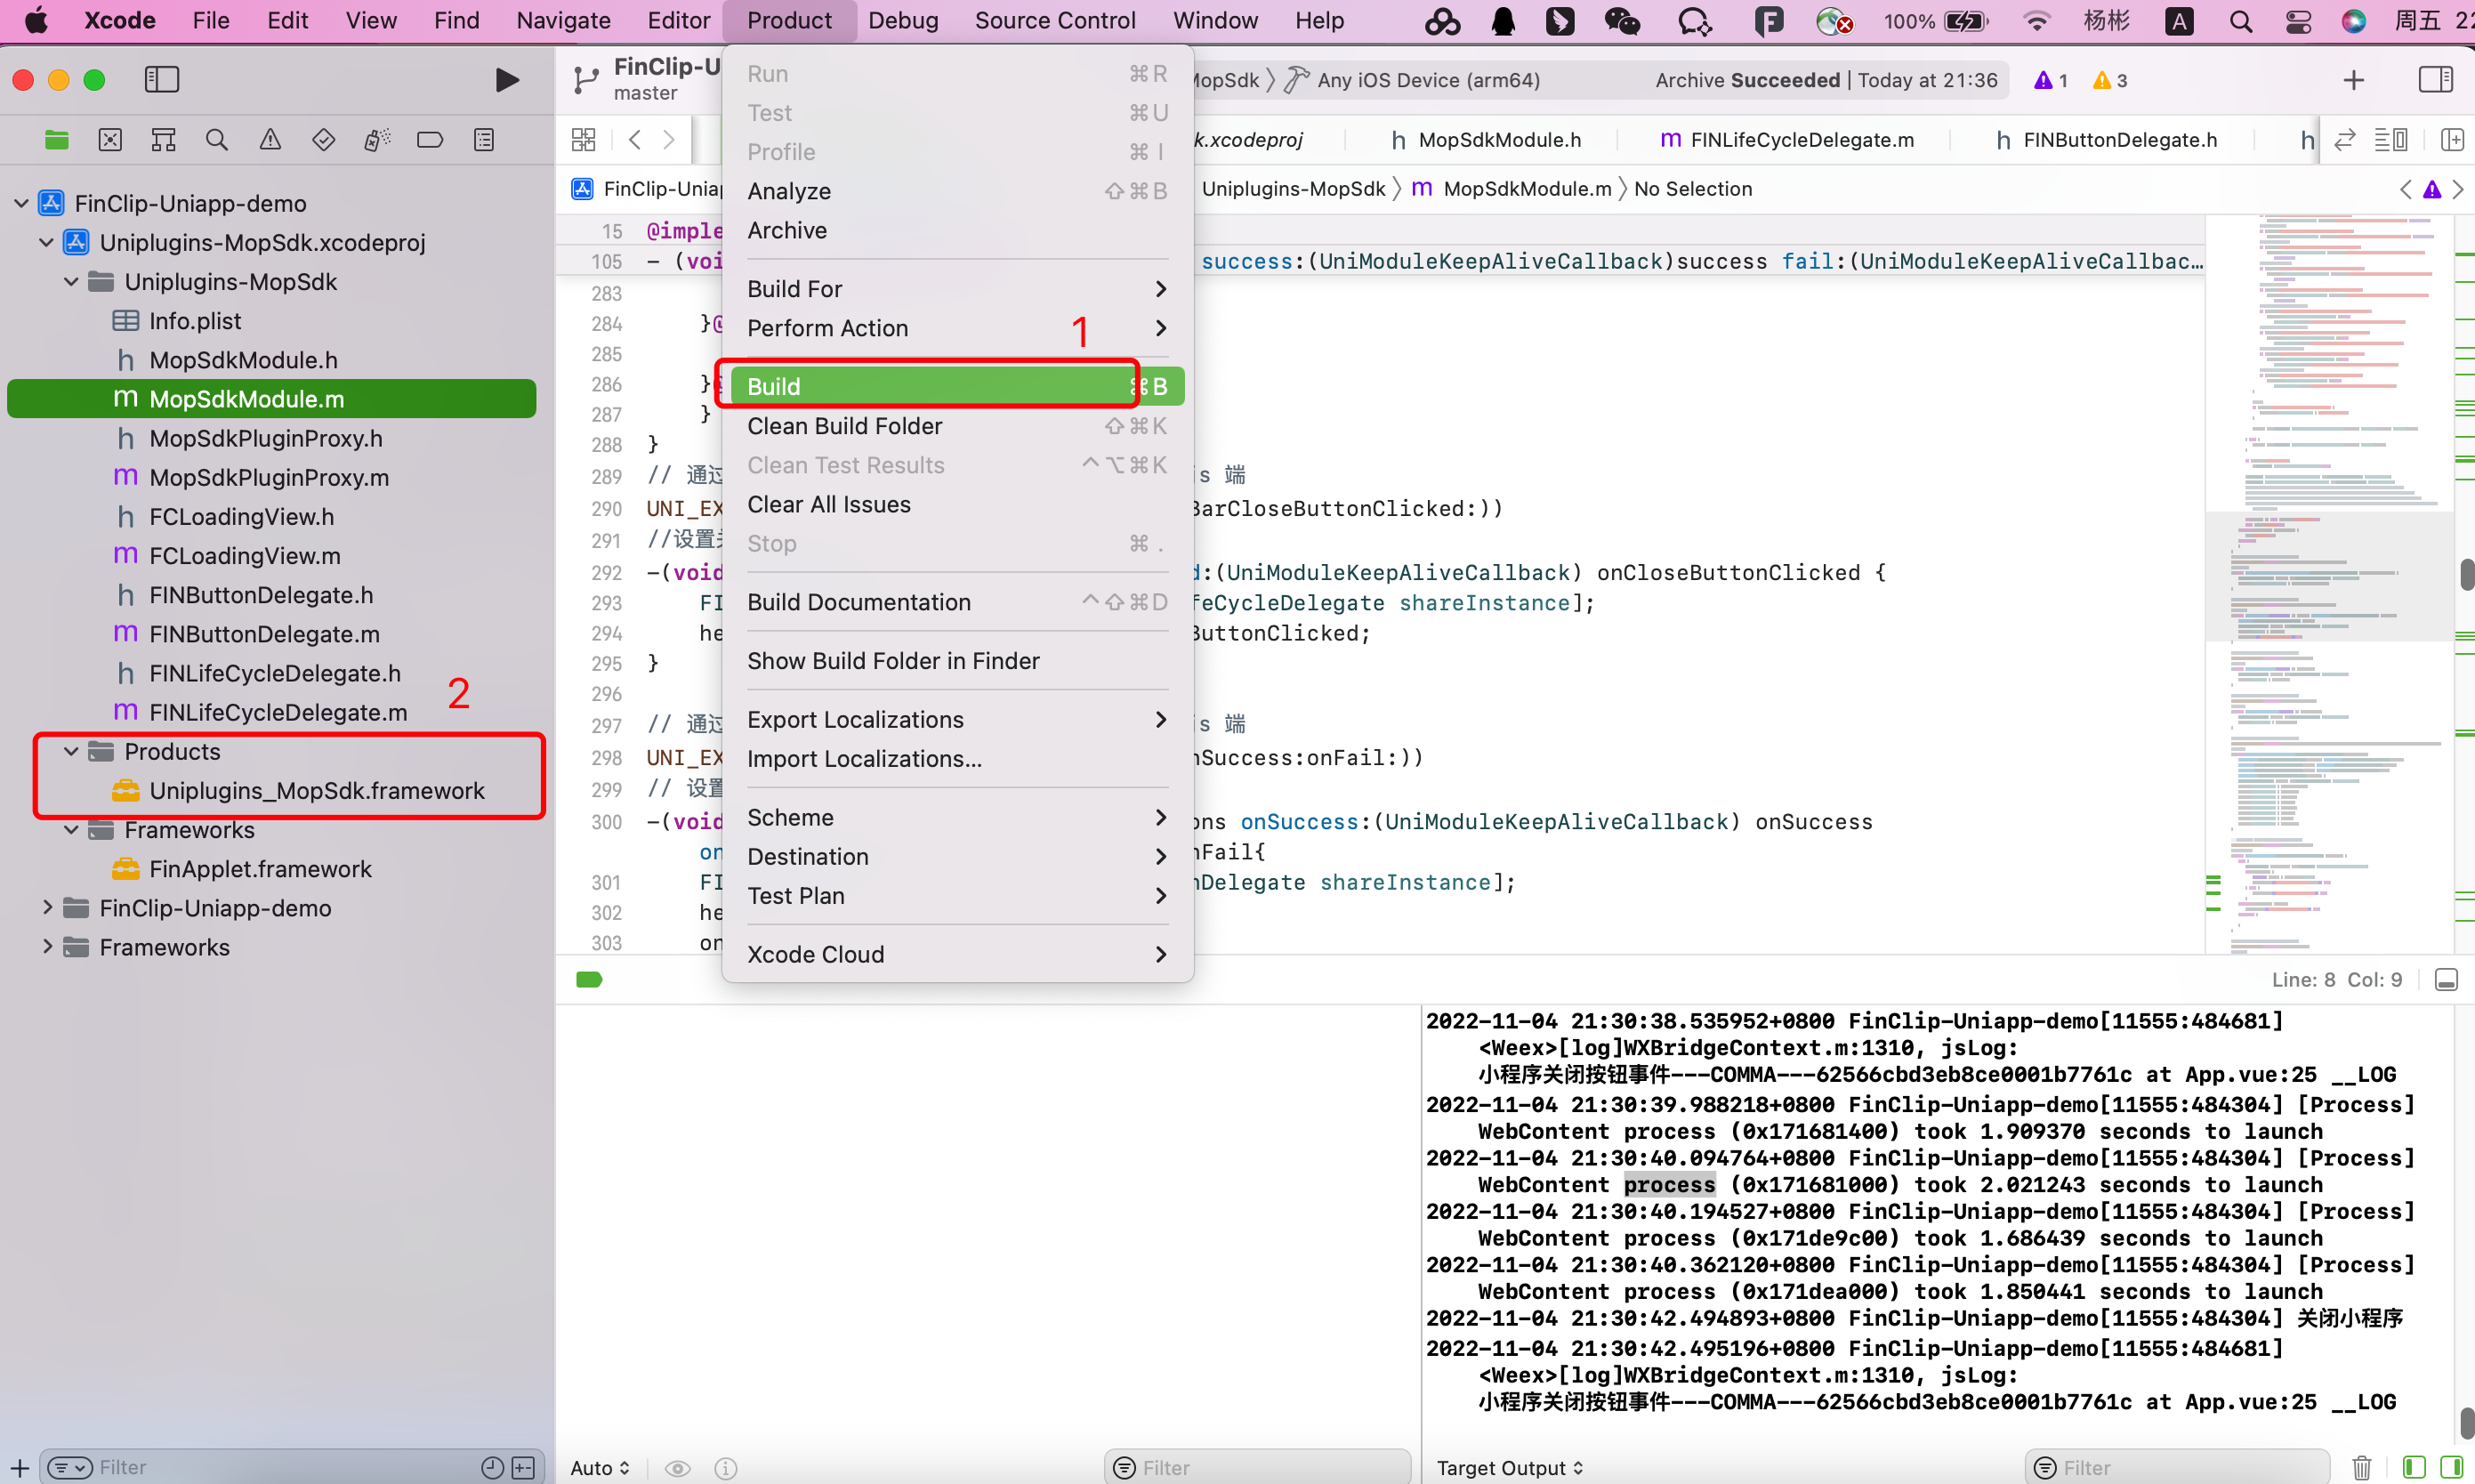This screenshot has height=1484, width=2475.
Task: Choose Clean Build Folder menu item
Action: (957, 426)
